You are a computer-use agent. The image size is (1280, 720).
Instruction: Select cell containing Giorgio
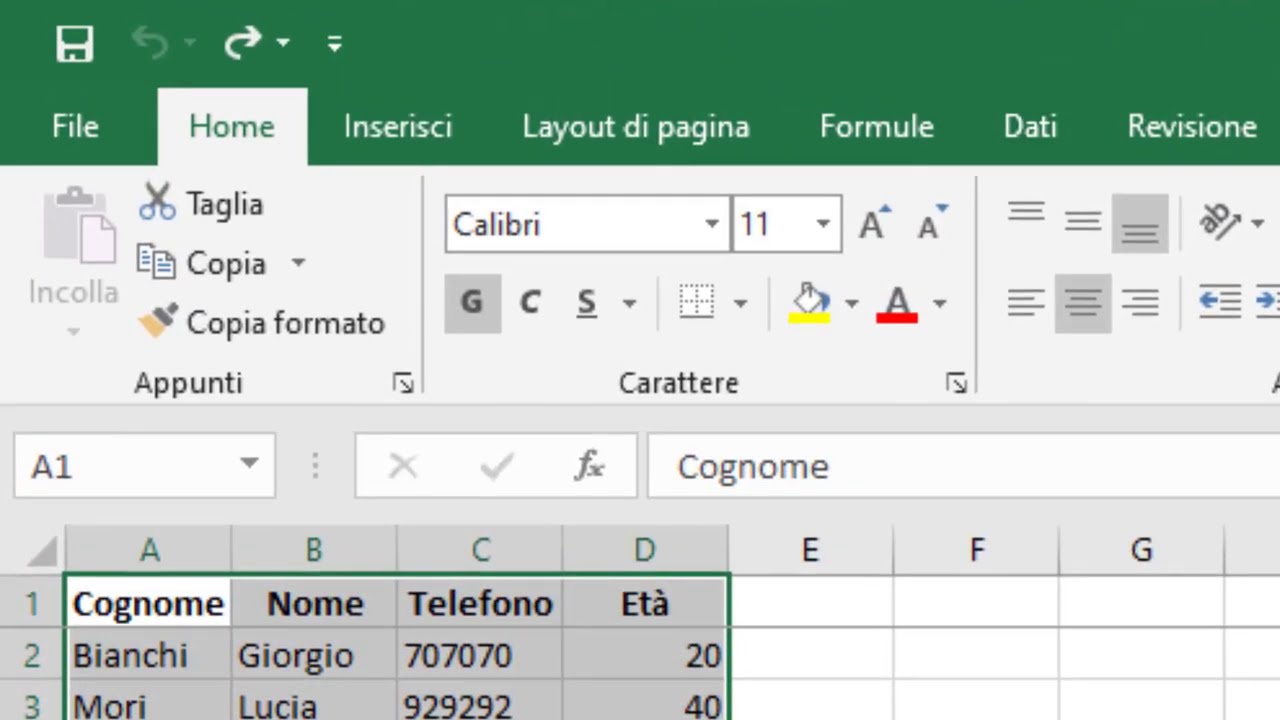tap(314, 655)
